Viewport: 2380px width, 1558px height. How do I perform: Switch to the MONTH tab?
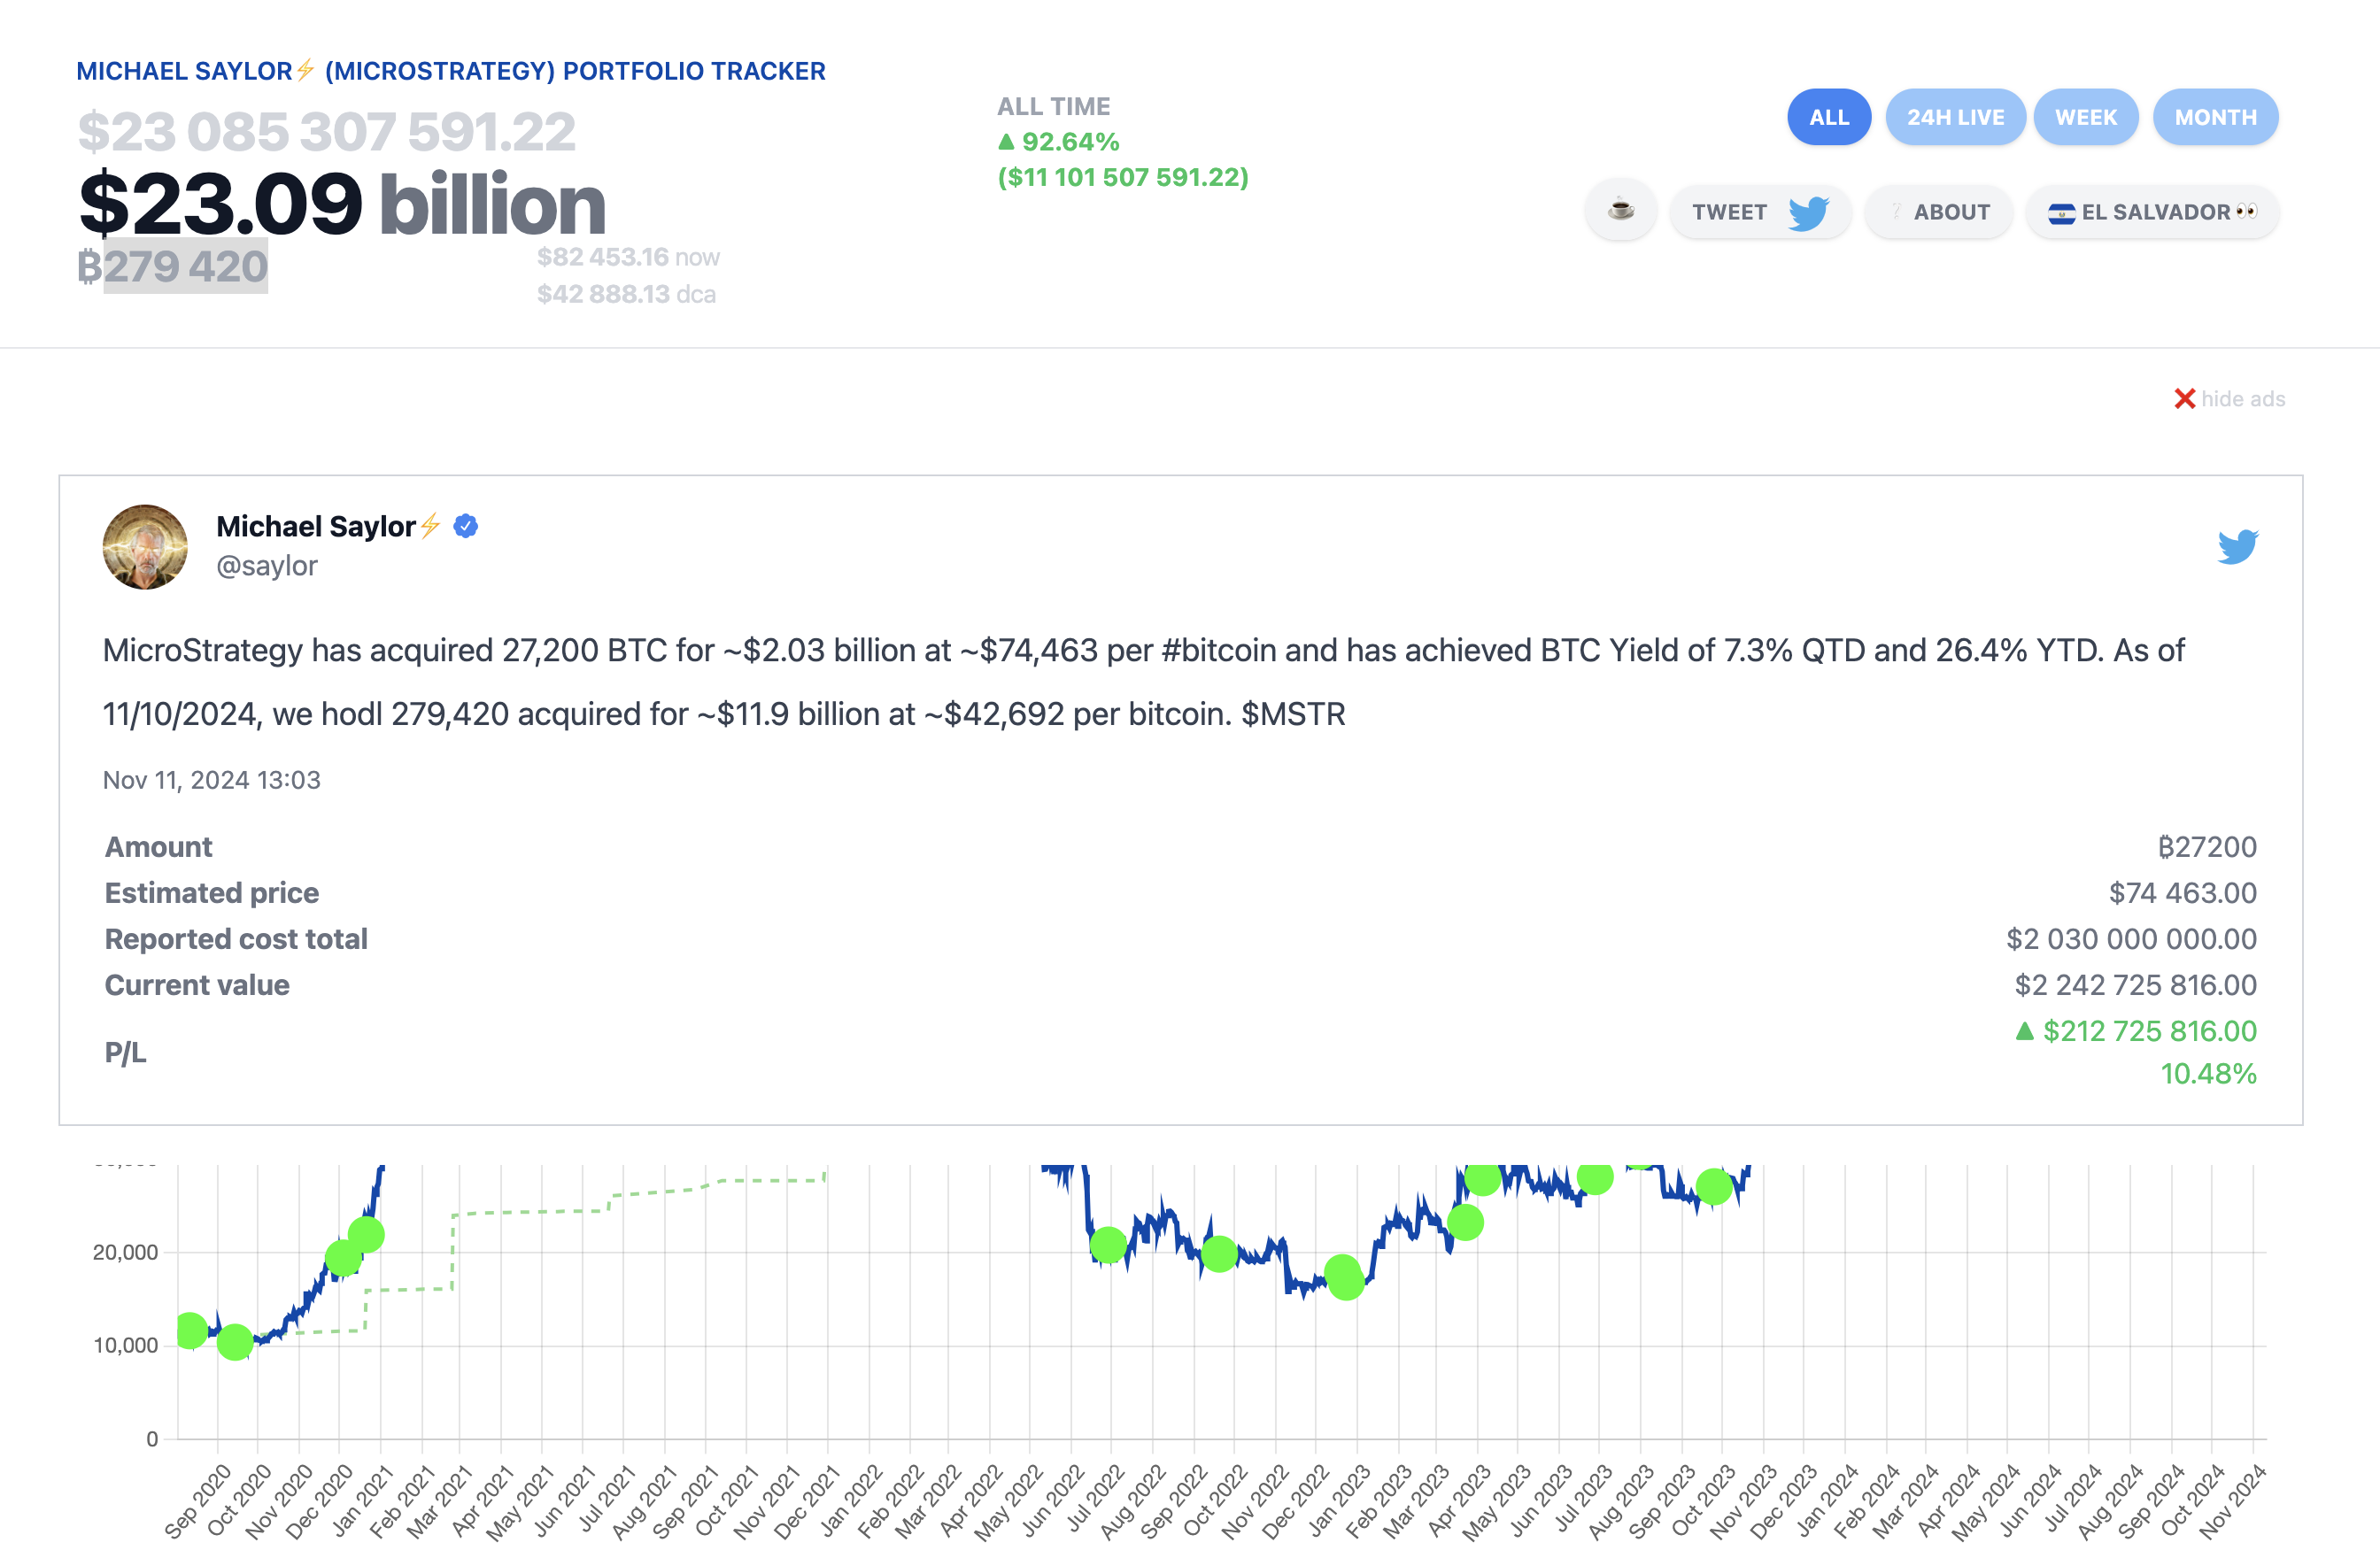tap(2215, 117)
